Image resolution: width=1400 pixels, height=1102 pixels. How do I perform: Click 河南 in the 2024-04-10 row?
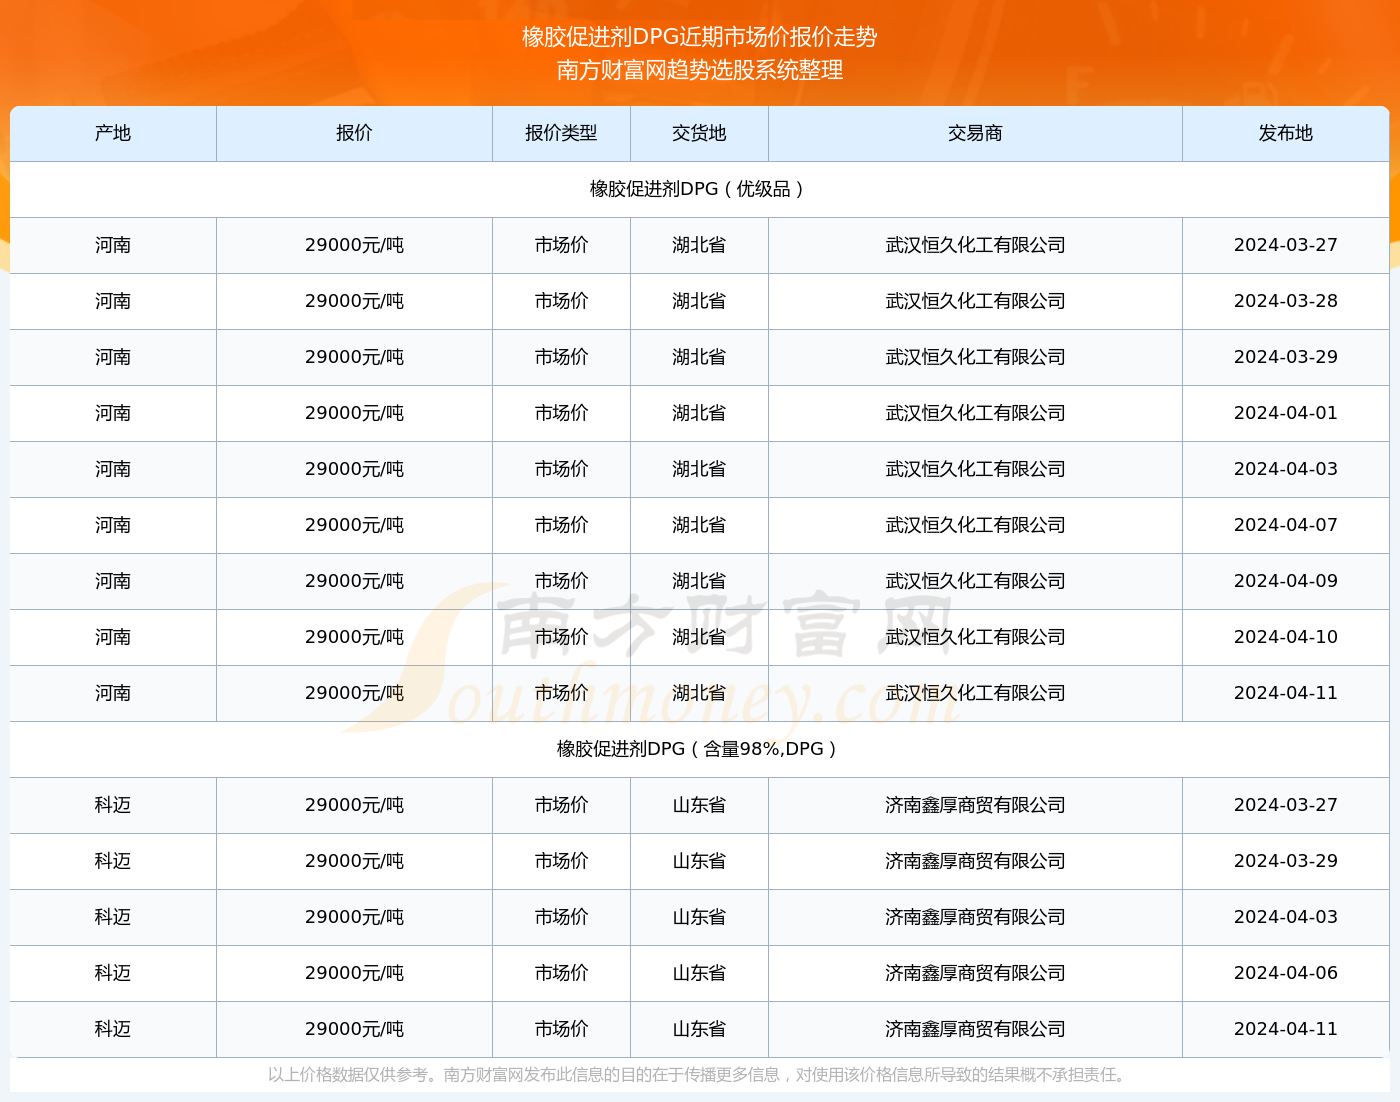pos(113,637)
